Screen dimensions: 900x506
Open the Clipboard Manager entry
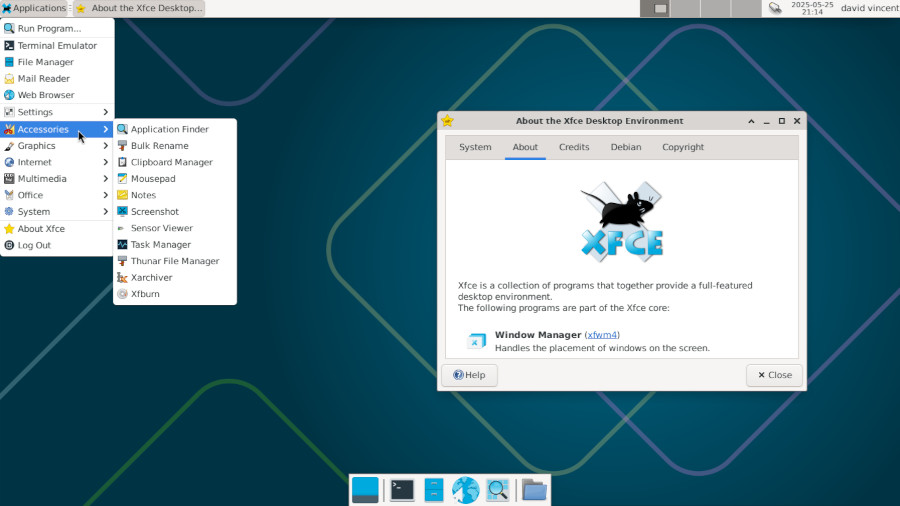coord(174,162)
